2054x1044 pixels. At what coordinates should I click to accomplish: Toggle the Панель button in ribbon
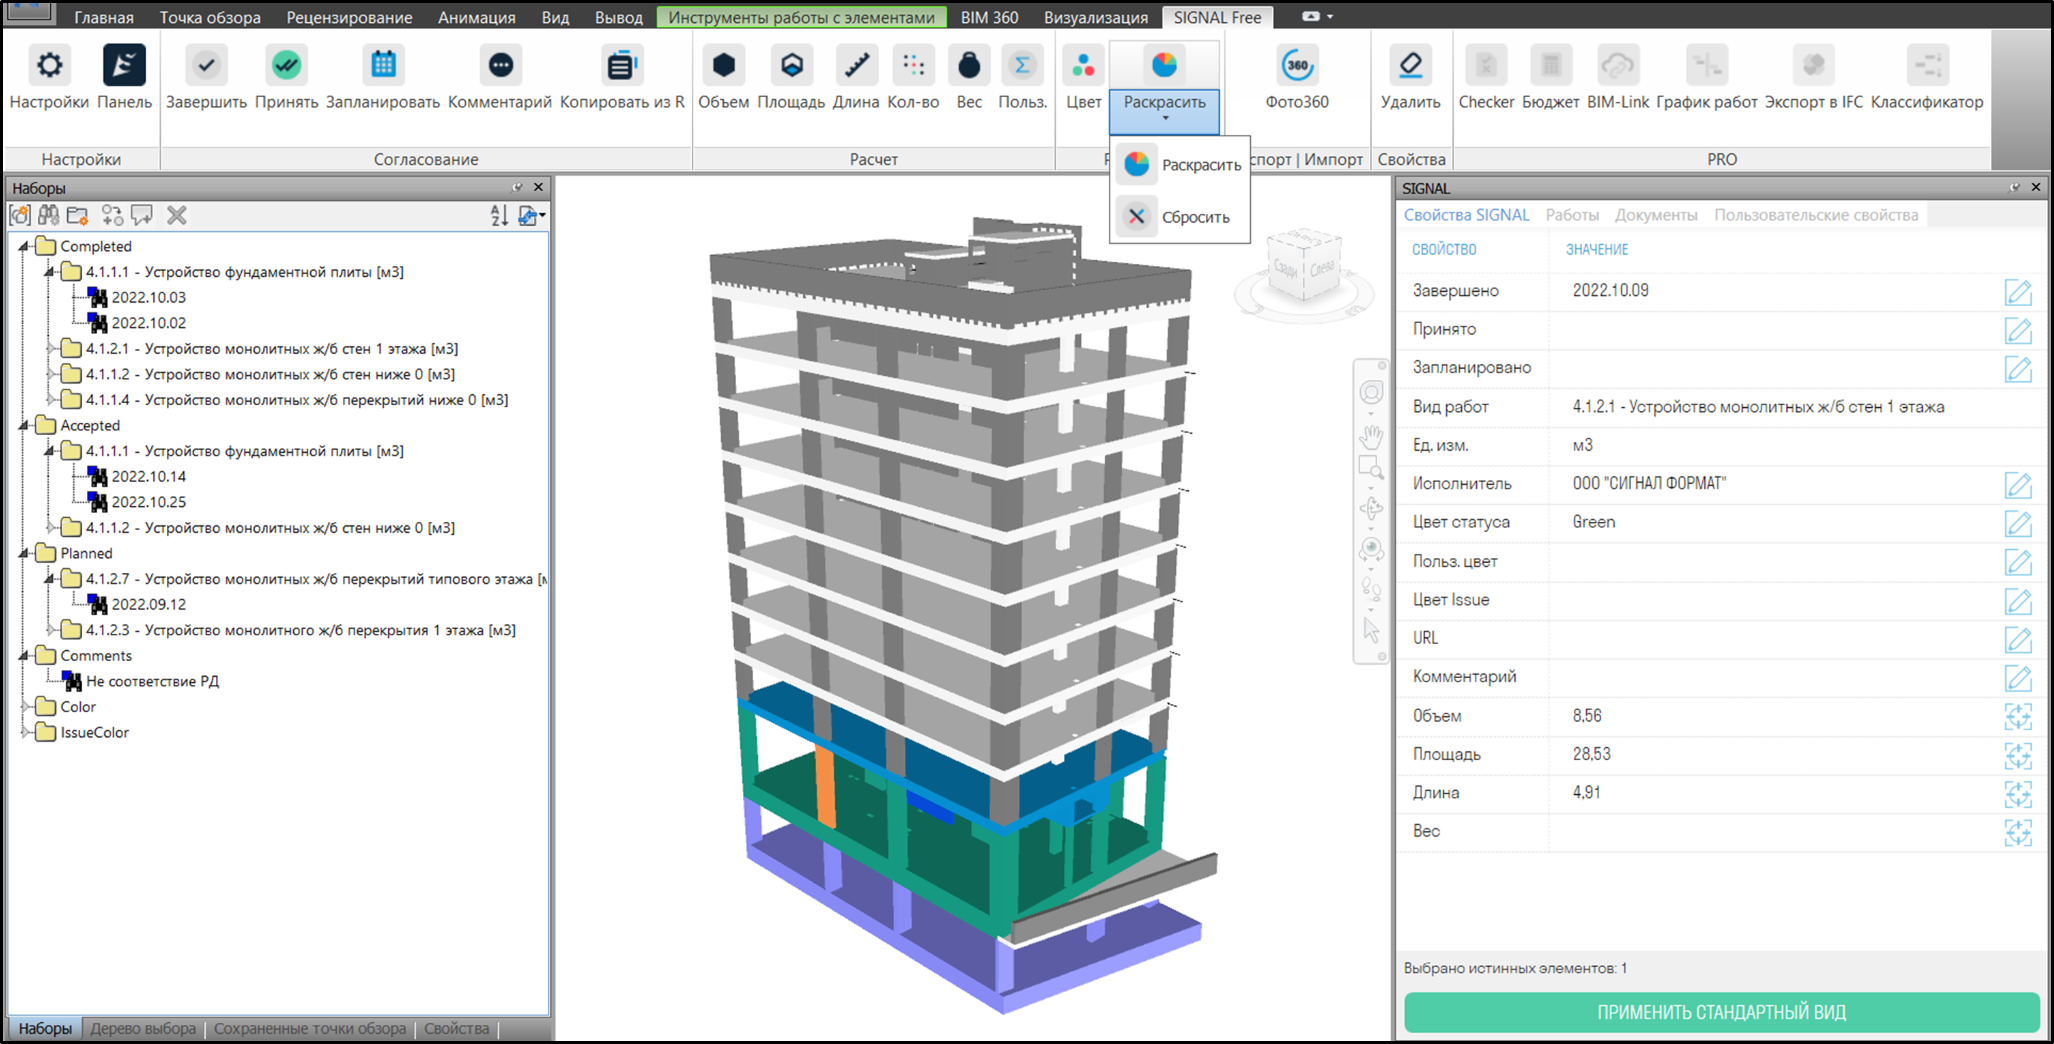[124, 66]
